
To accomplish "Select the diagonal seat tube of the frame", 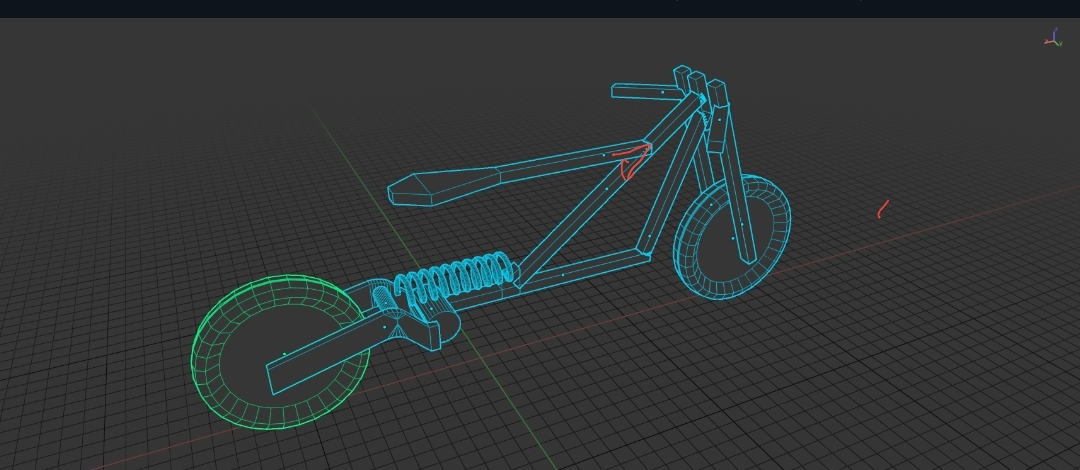I will 606,189.
